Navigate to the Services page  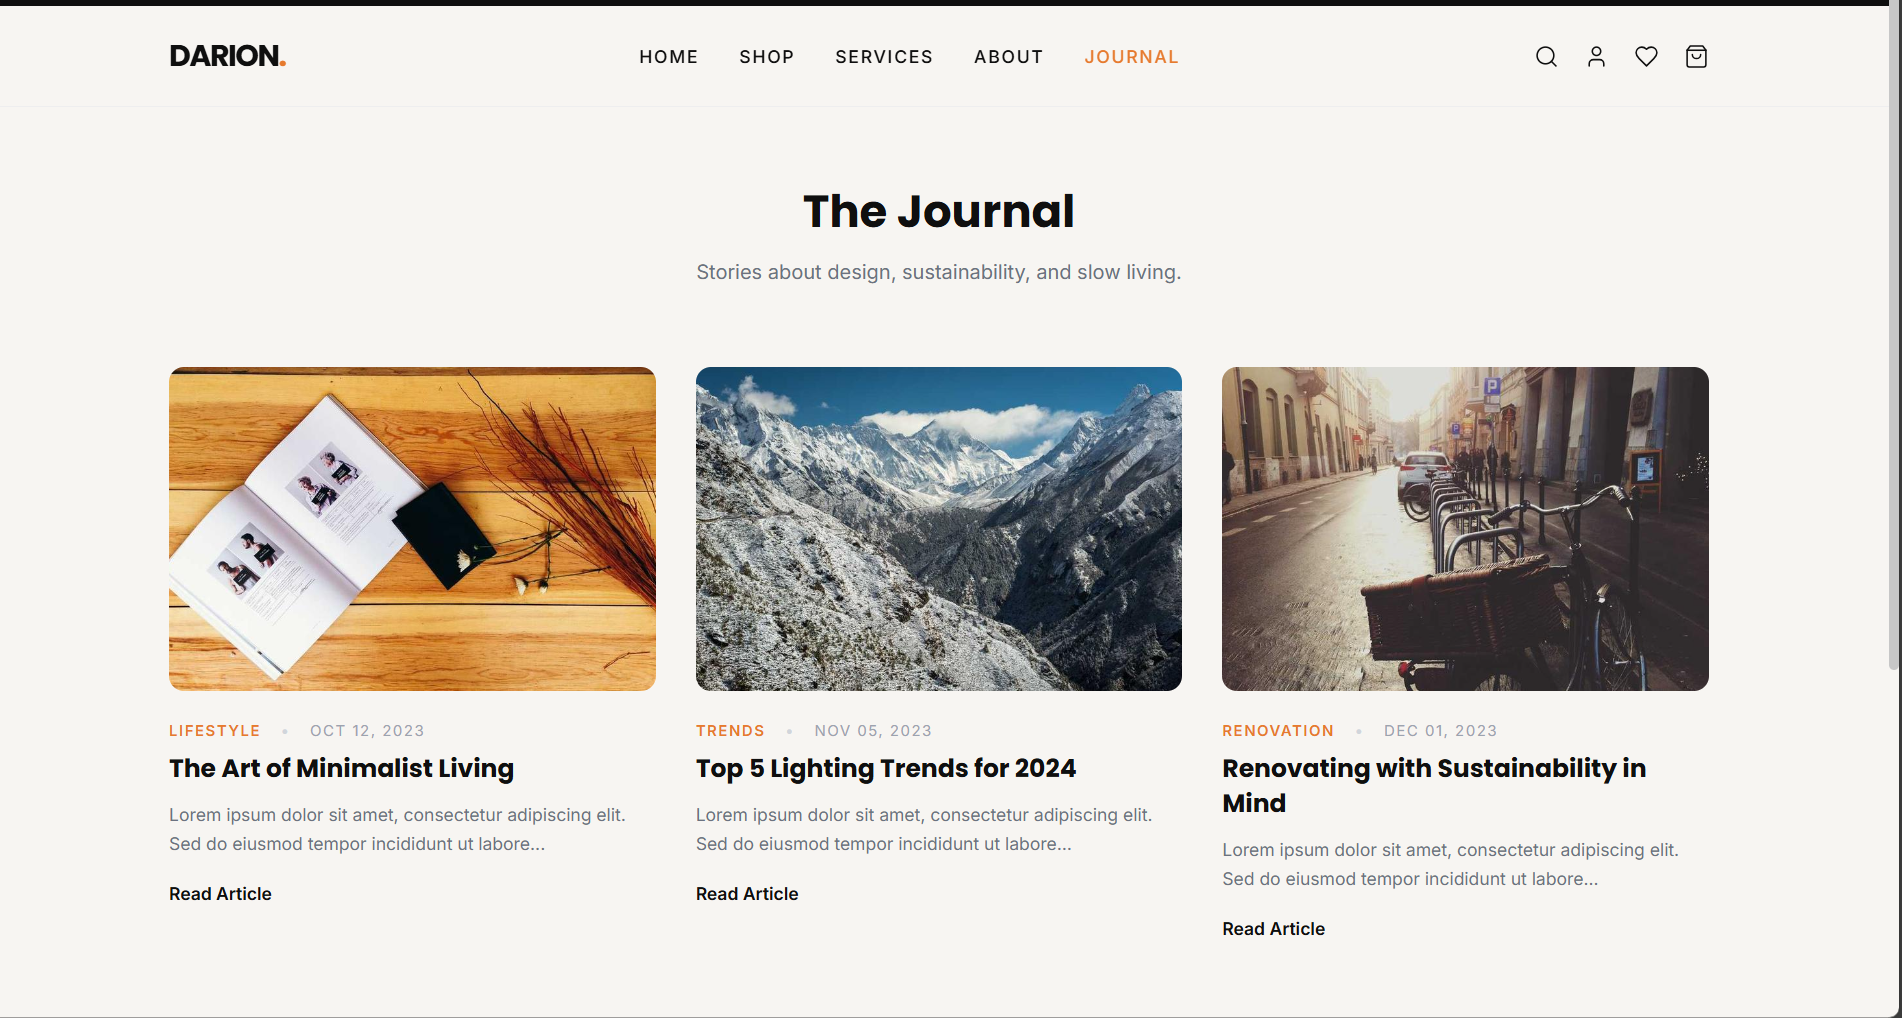coord(884,57)
